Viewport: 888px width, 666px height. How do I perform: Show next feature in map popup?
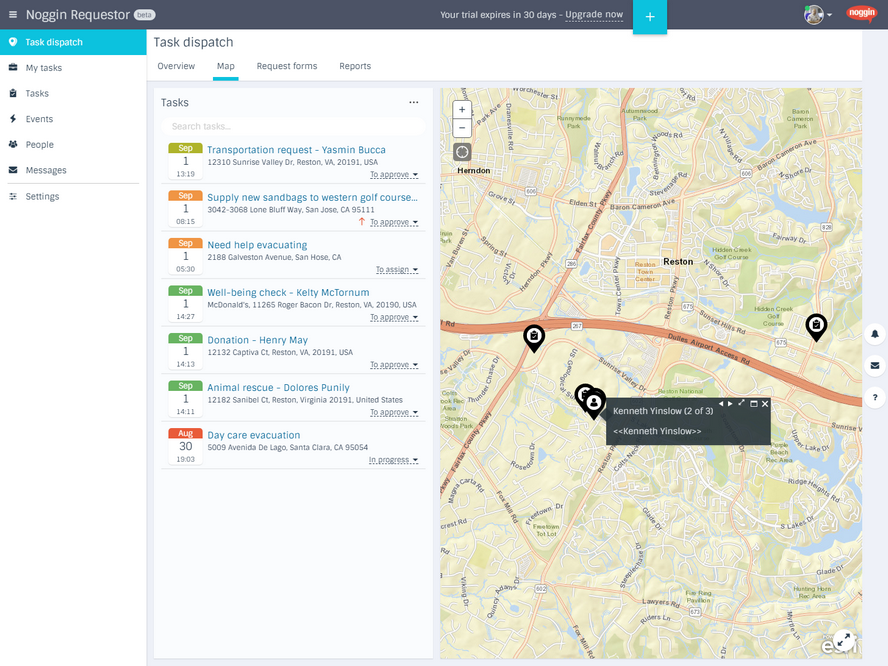pos(730,404)
